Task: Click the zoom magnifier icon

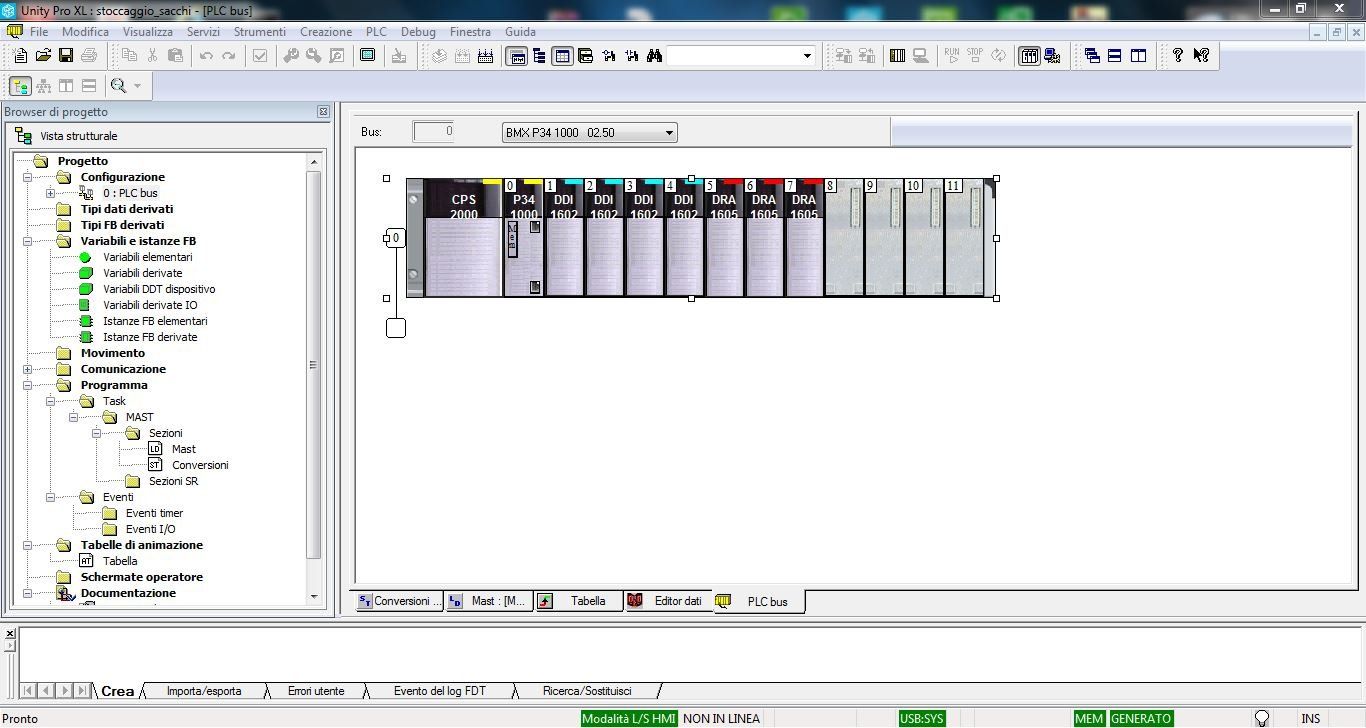Action: (118, 86)
